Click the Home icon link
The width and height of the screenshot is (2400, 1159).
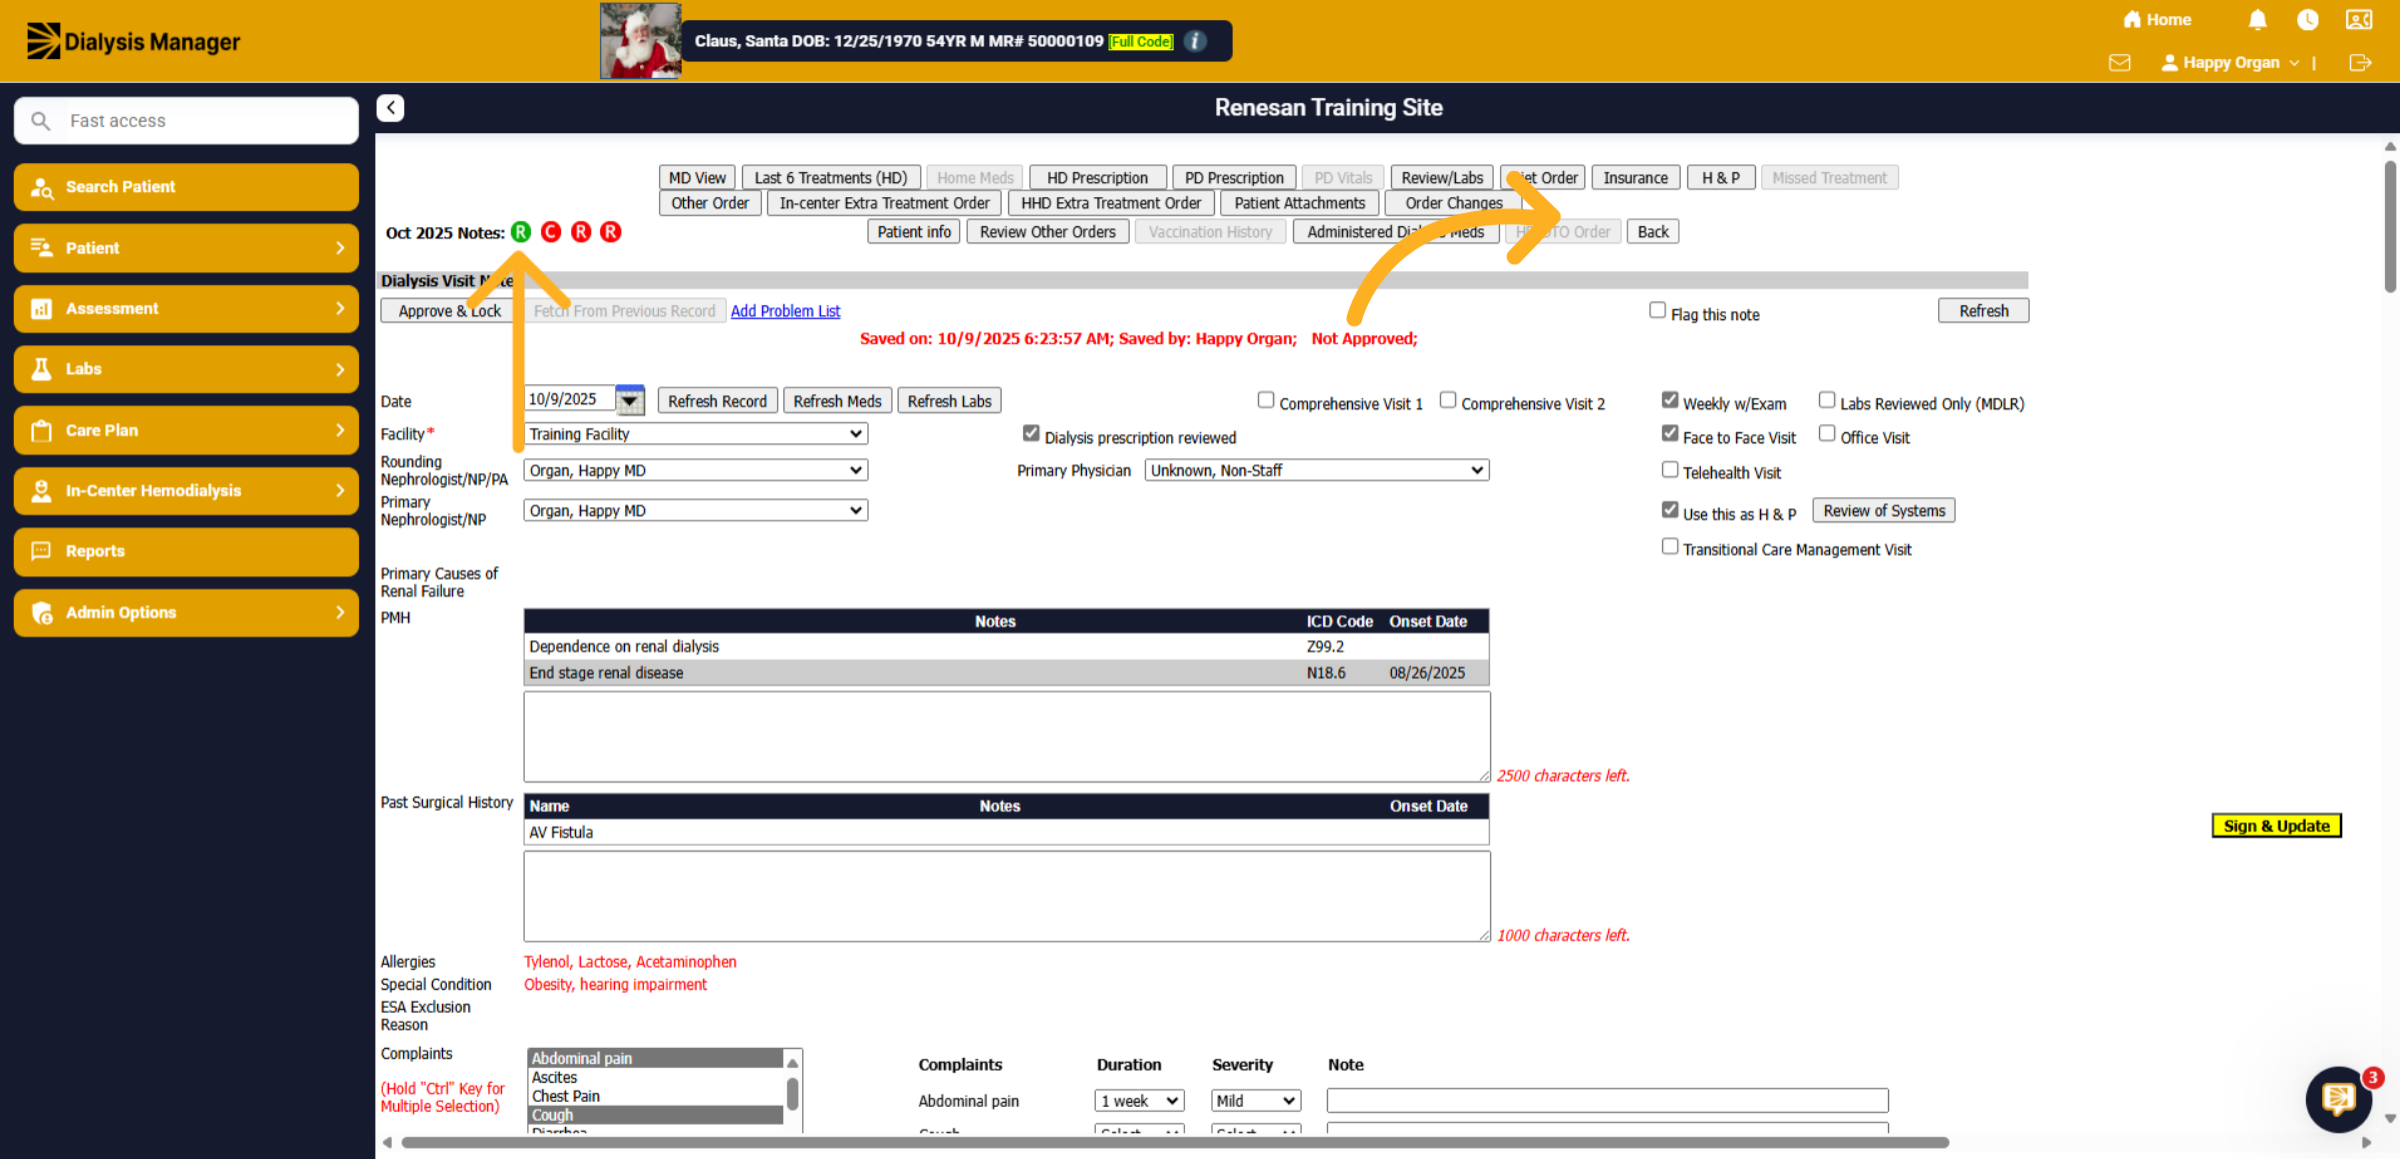(2157, 20)
